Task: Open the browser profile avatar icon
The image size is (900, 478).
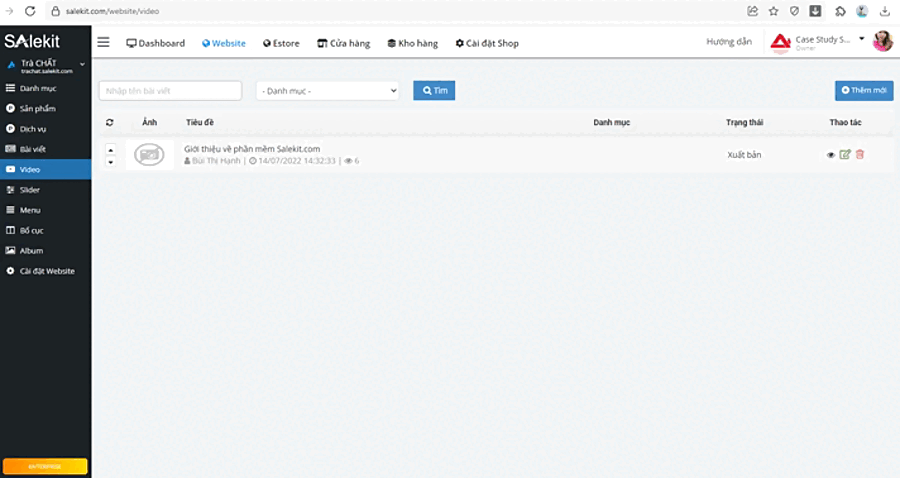Action: pyautogui.click(x=862, y=11)
